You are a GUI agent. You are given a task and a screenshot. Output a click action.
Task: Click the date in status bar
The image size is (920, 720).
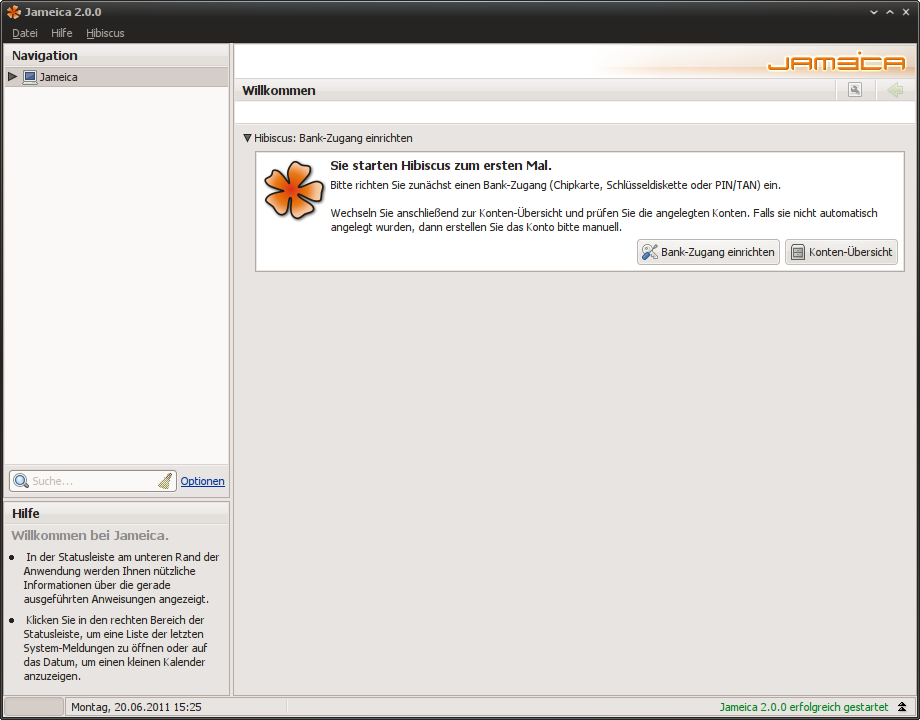[136, 707]
